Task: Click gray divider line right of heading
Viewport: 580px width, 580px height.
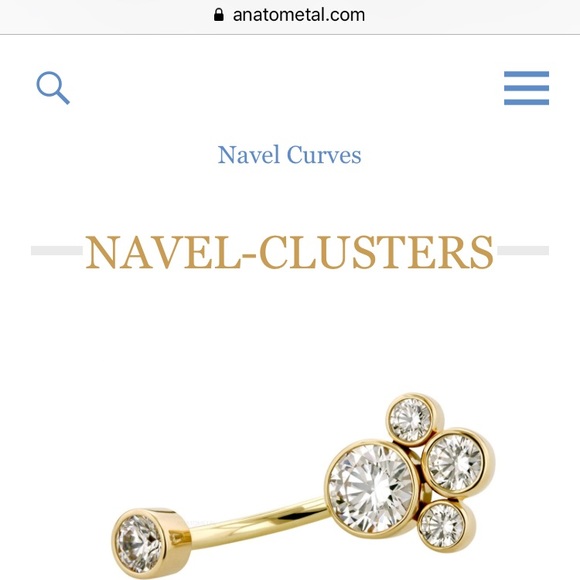Action: (523, 251)
